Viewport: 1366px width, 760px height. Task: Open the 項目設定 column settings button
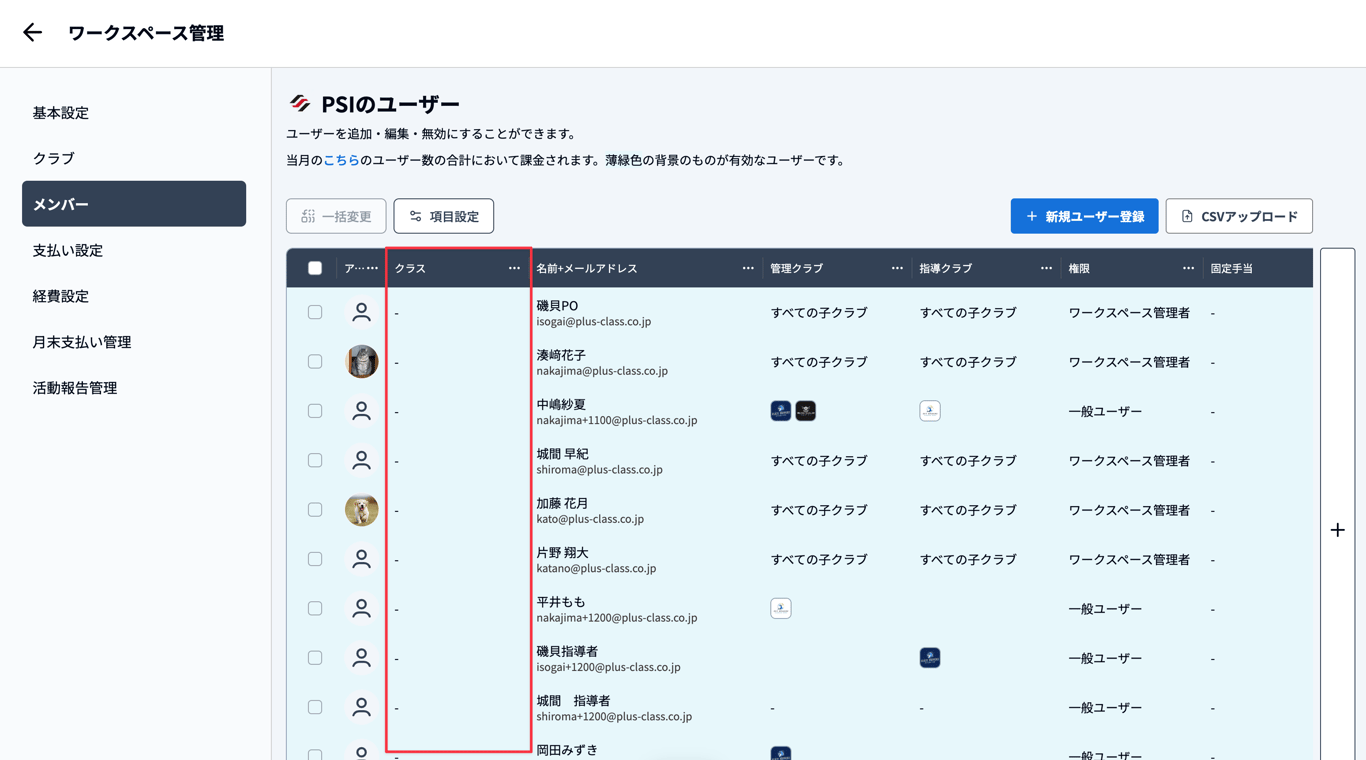coord(444,216)
